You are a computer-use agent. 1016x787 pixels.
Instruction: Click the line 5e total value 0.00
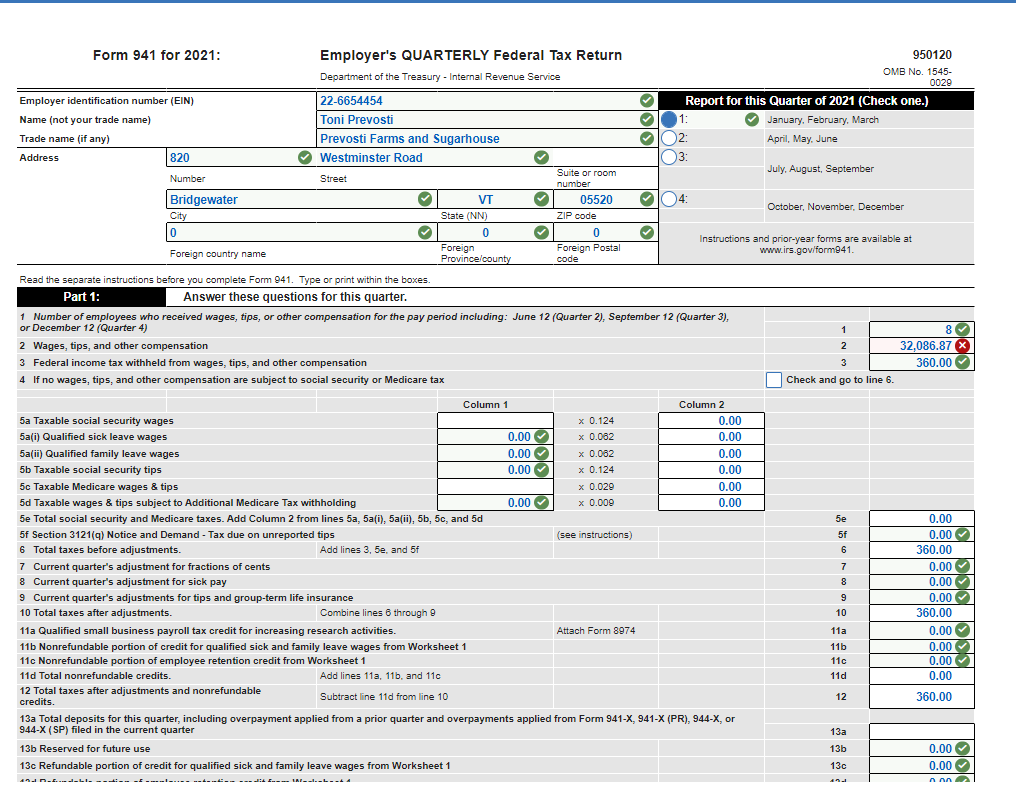921,518
